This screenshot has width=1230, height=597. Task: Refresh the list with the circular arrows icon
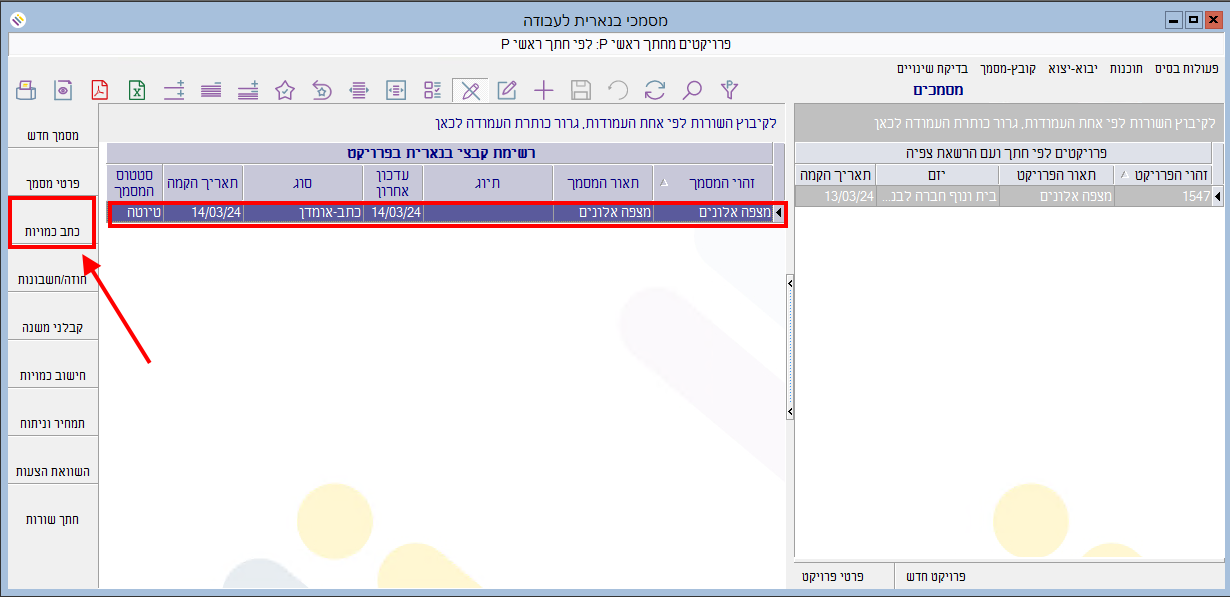(x=655, y=90)
